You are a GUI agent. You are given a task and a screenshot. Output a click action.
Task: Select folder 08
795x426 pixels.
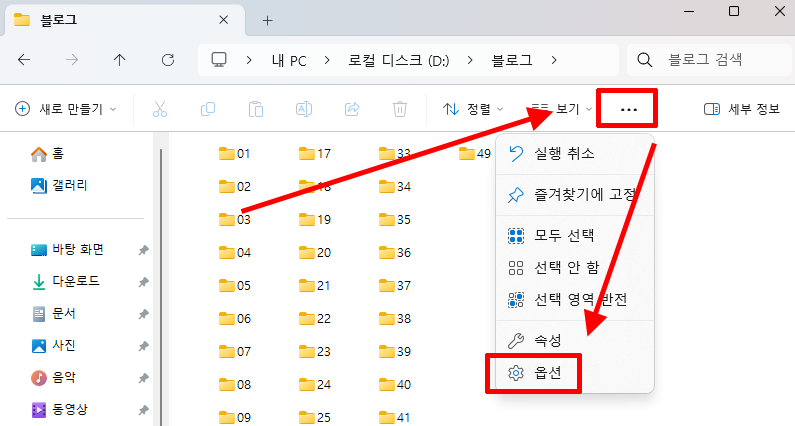(x=235, y=384)
